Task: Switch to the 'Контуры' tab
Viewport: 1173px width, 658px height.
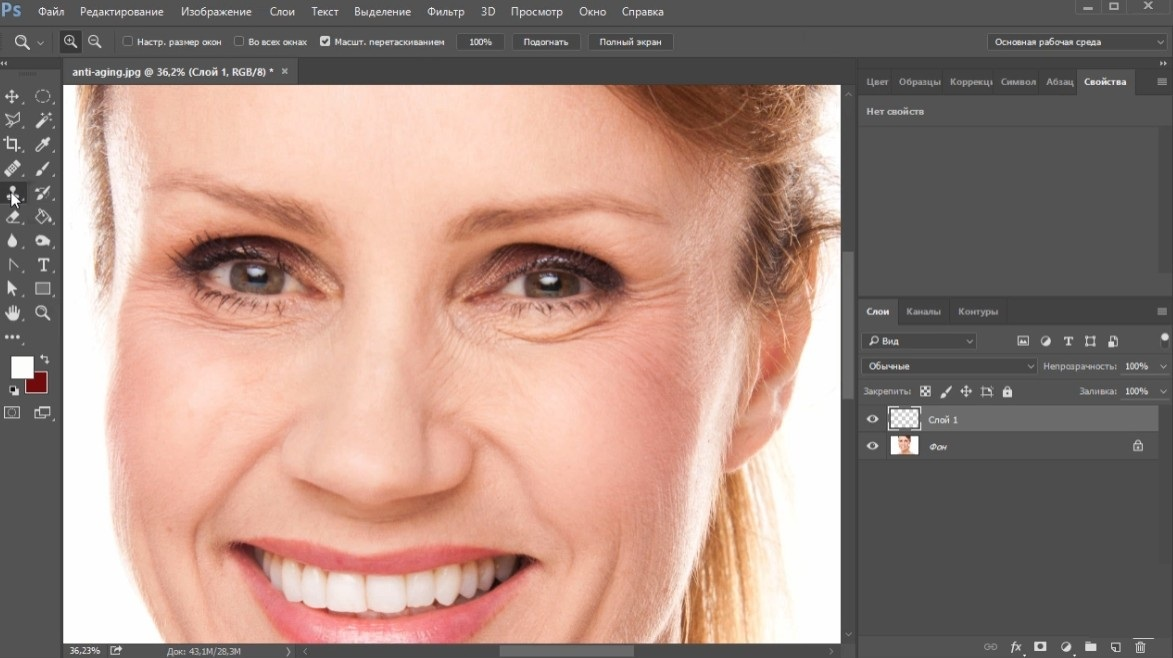Action: pyautogui.click(x=978, y=312)
